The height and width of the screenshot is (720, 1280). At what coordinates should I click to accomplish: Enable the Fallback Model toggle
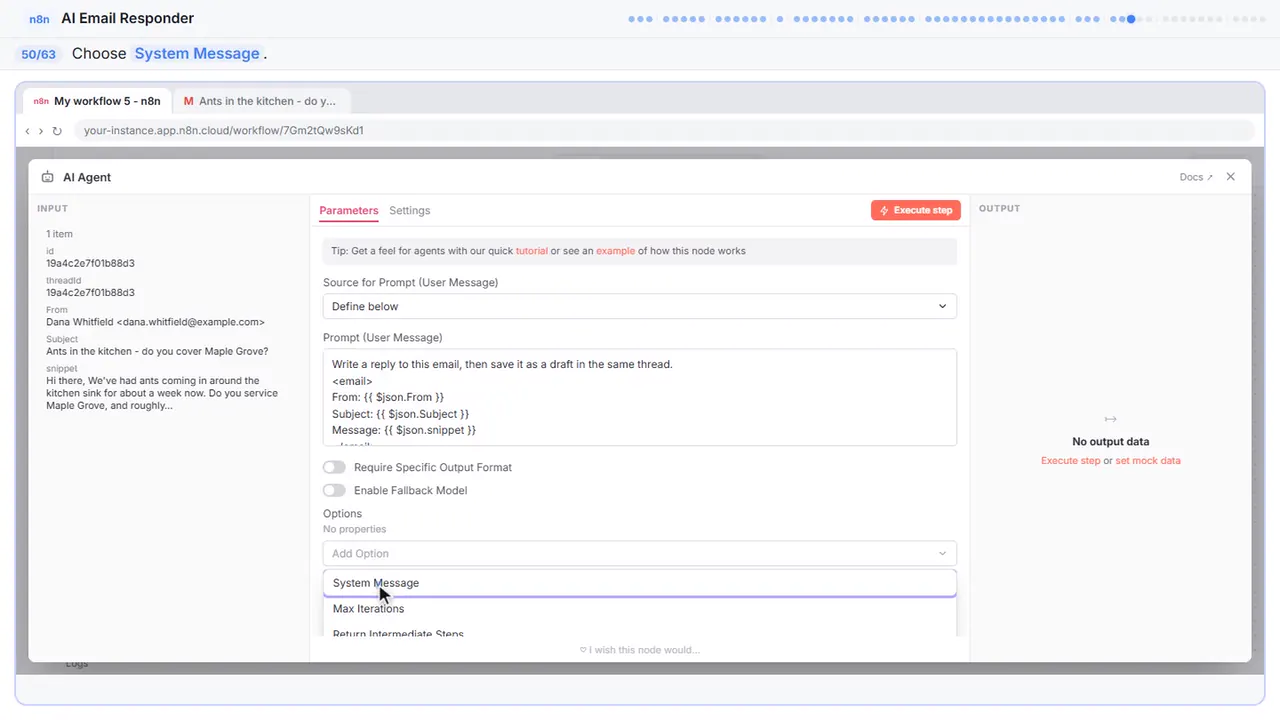coord(334,490)
